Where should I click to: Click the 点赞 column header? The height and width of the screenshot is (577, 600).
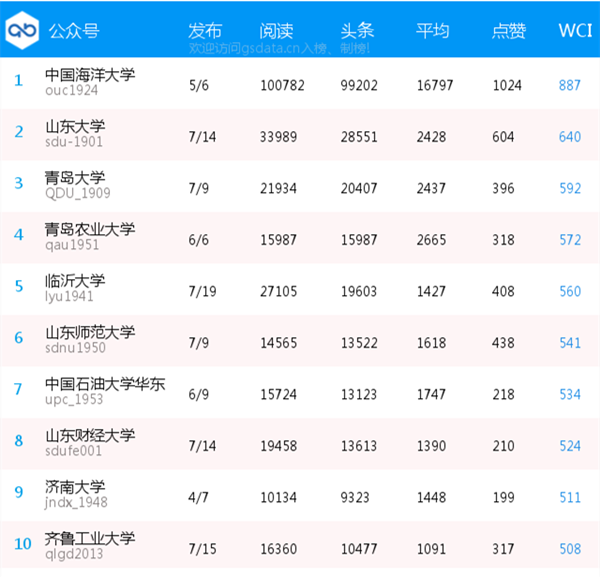(509, 31)
